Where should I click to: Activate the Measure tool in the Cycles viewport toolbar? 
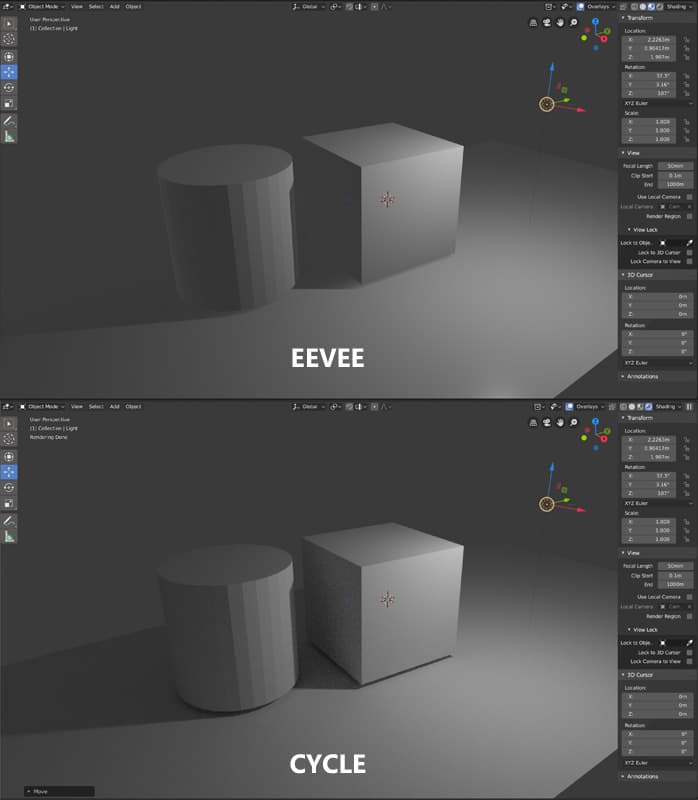tap(10, 536)
